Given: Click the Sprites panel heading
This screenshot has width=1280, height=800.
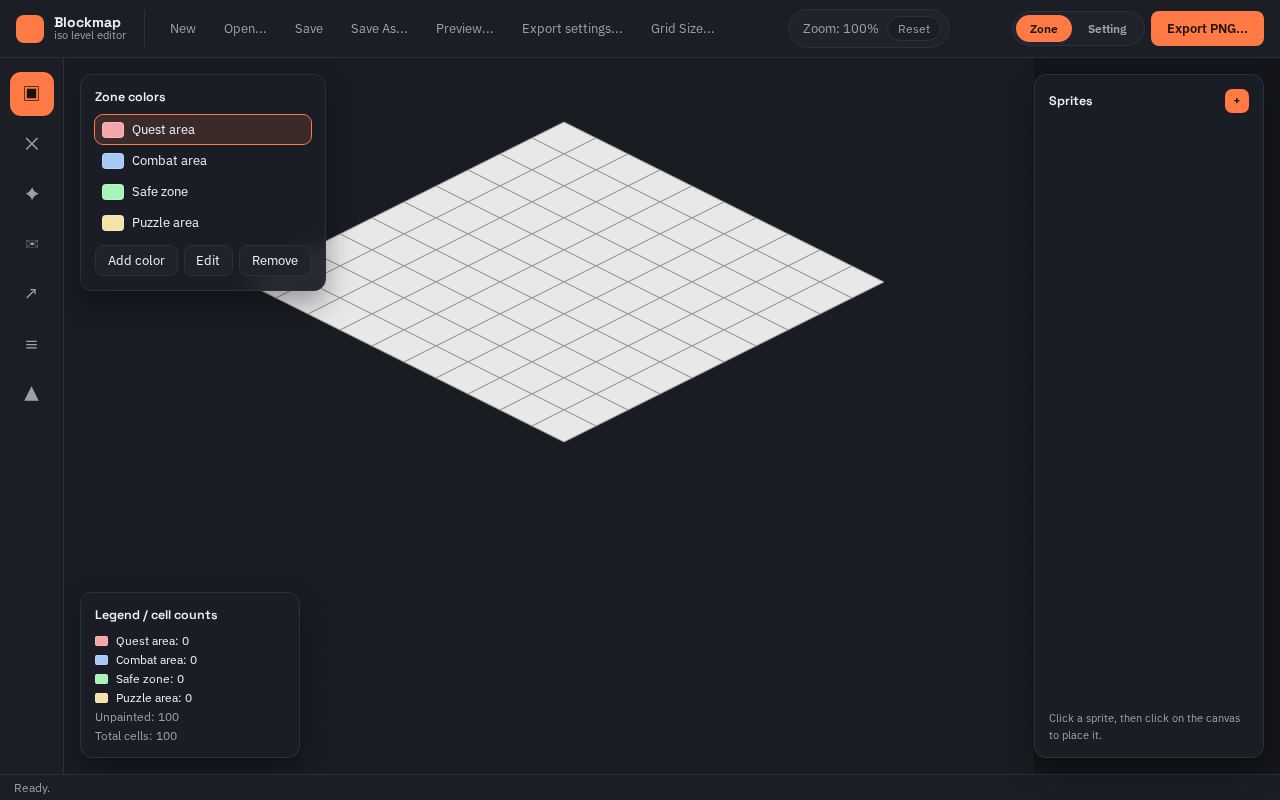Looking at the screenshot, I should (x=1070, y=101).
